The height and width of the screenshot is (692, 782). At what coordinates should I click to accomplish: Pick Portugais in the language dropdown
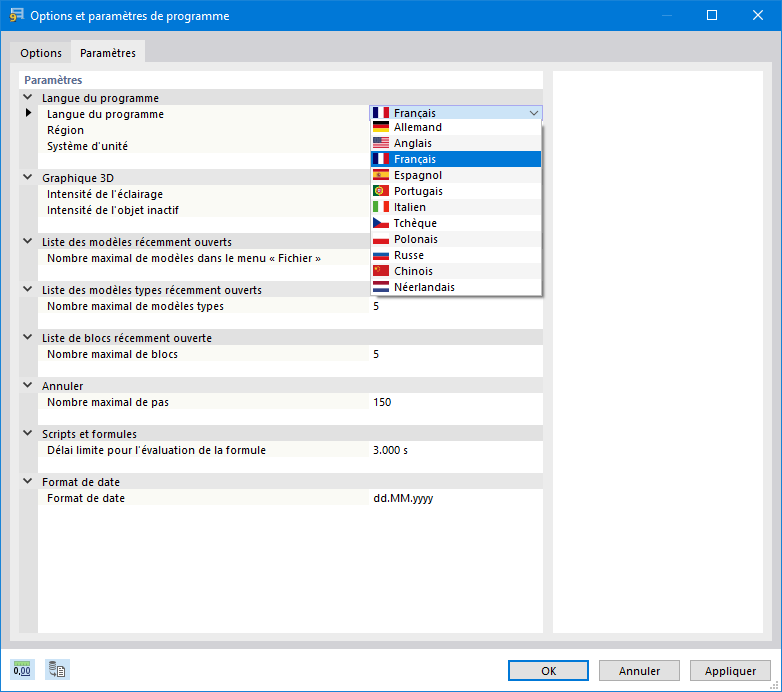(456, 191)
